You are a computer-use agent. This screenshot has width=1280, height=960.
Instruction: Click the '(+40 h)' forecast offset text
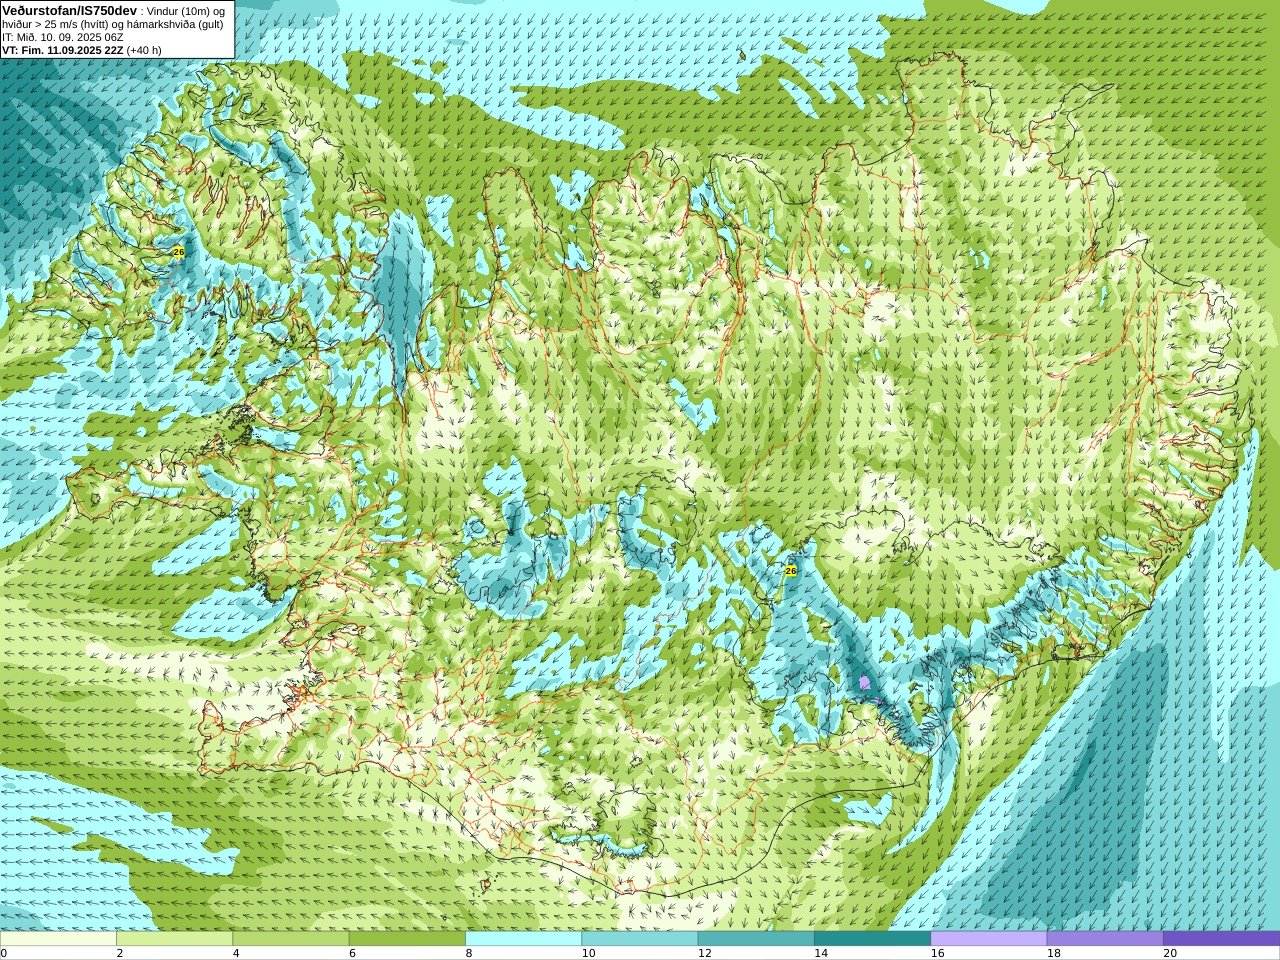coord(144,50)
